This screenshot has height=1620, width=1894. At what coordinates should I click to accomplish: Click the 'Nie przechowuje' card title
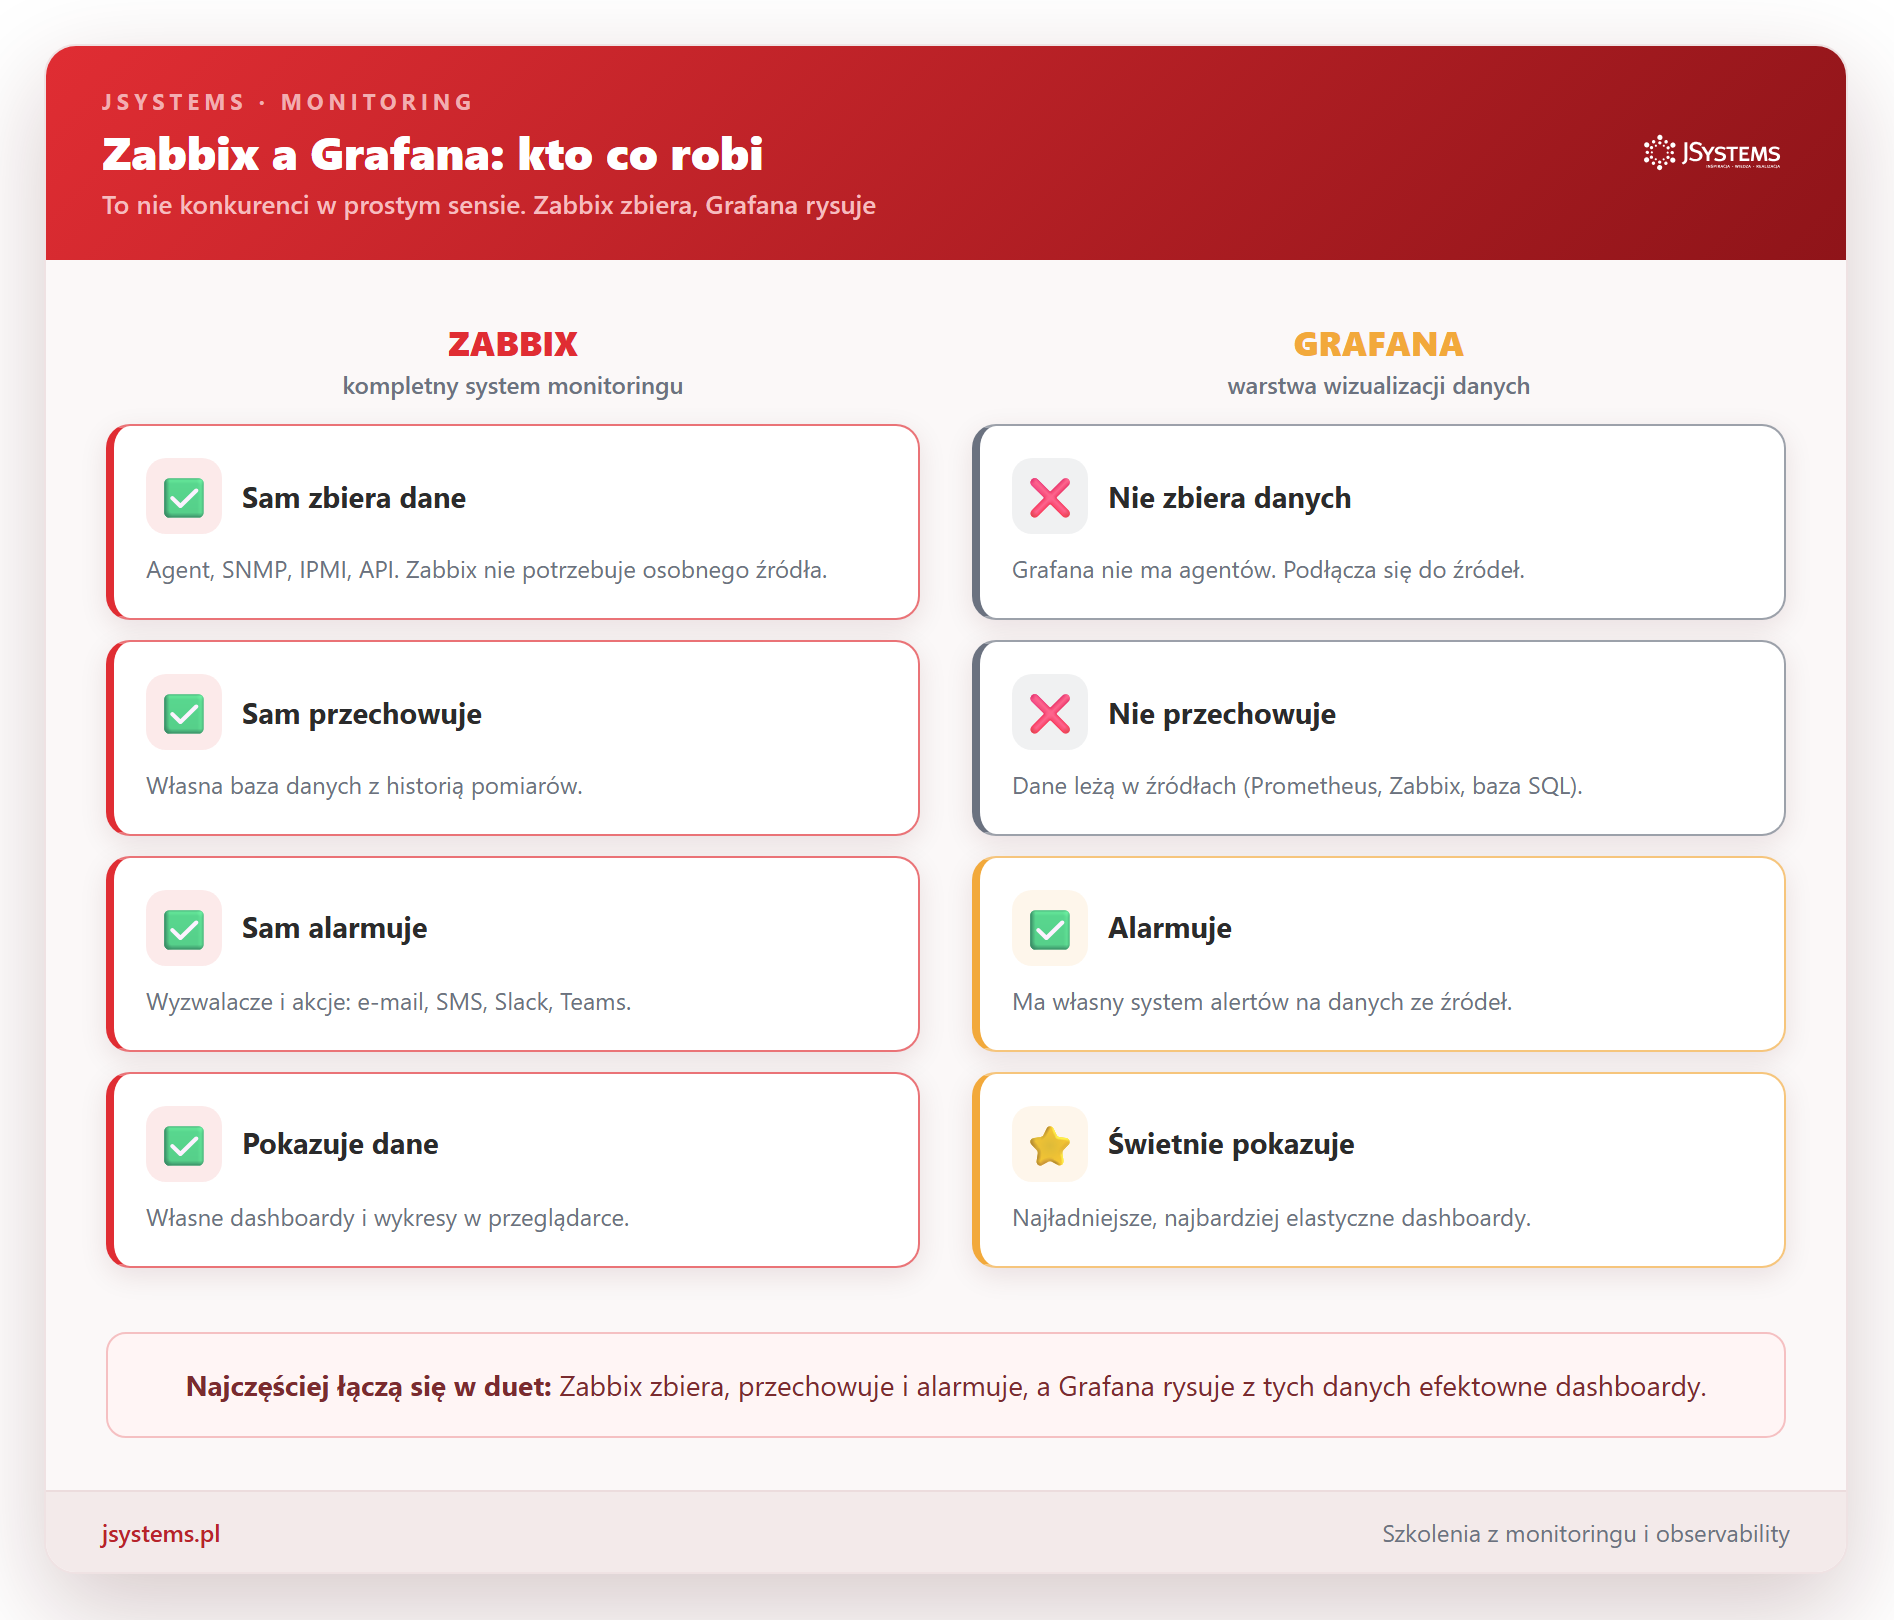[x=1222, y=714]
